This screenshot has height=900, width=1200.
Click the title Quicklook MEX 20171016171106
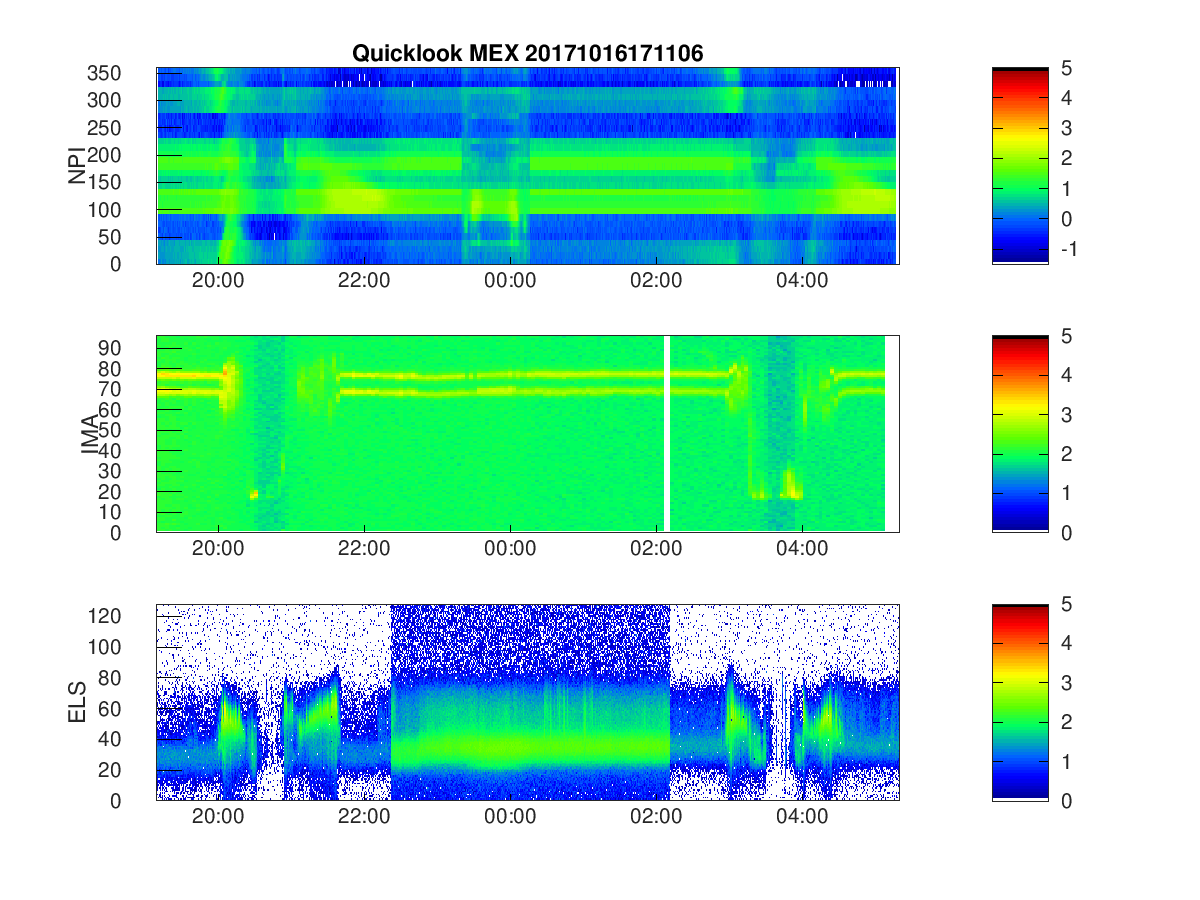point(528,54)
